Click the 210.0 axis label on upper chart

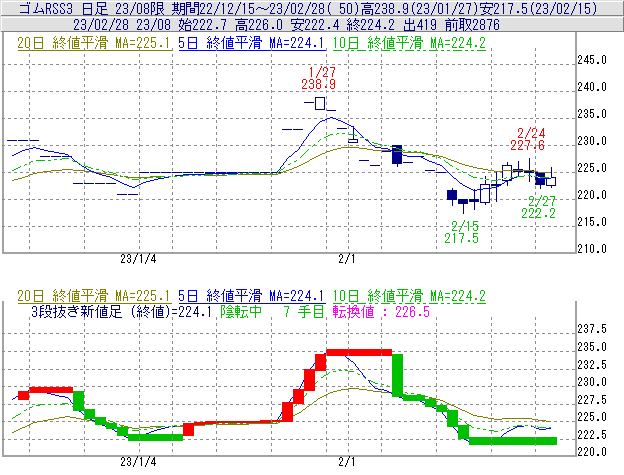pos(592,249)
